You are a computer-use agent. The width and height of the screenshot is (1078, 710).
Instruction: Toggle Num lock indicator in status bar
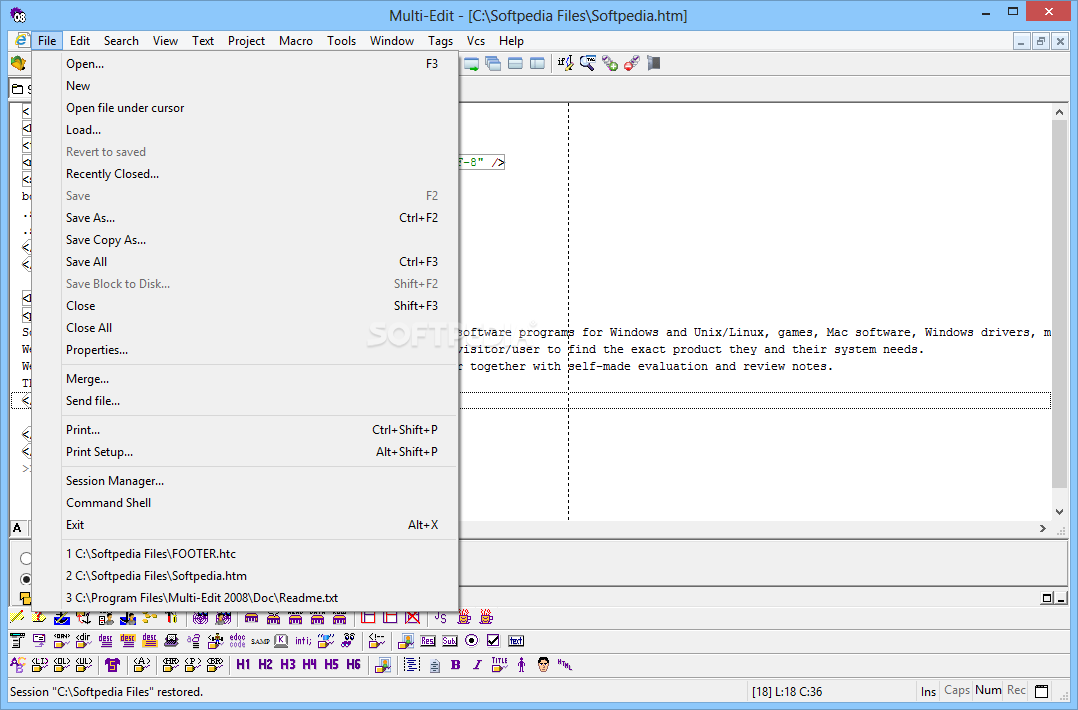(x=988, y=690)
